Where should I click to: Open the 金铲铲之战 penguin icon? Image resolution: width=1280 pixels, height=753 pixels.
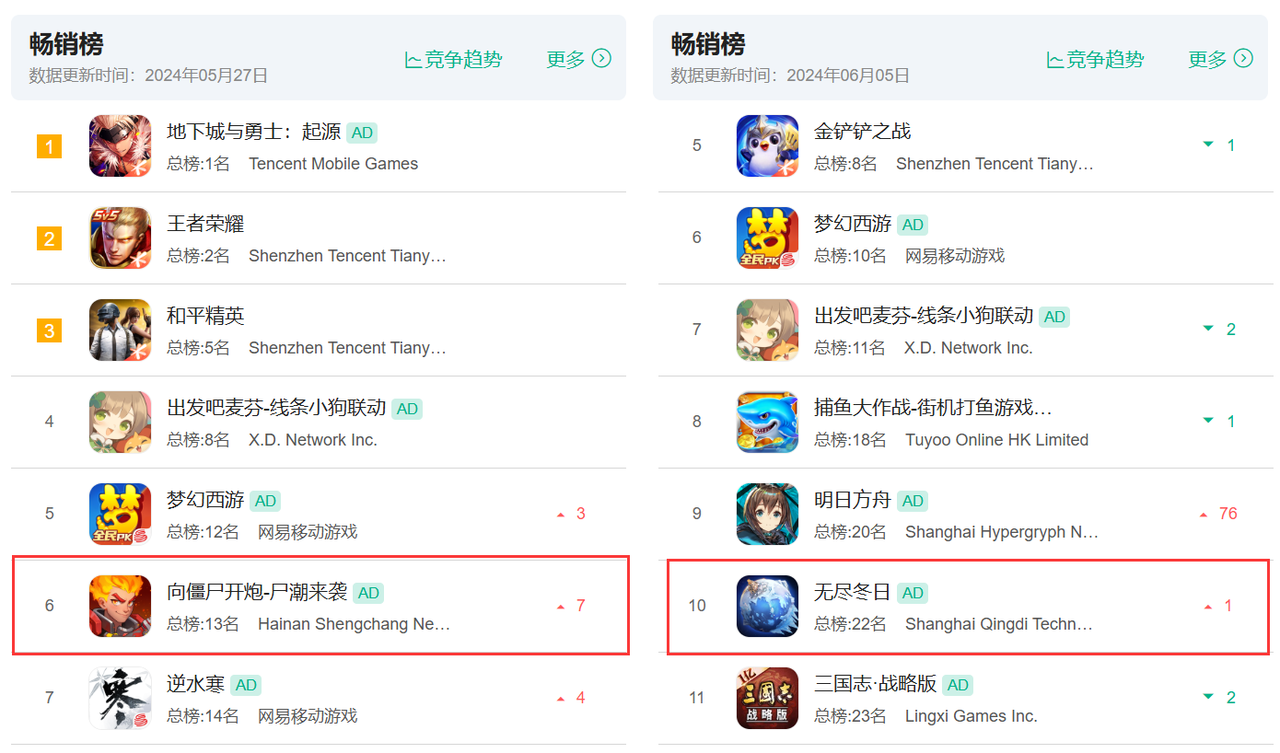tap(768, 146)
